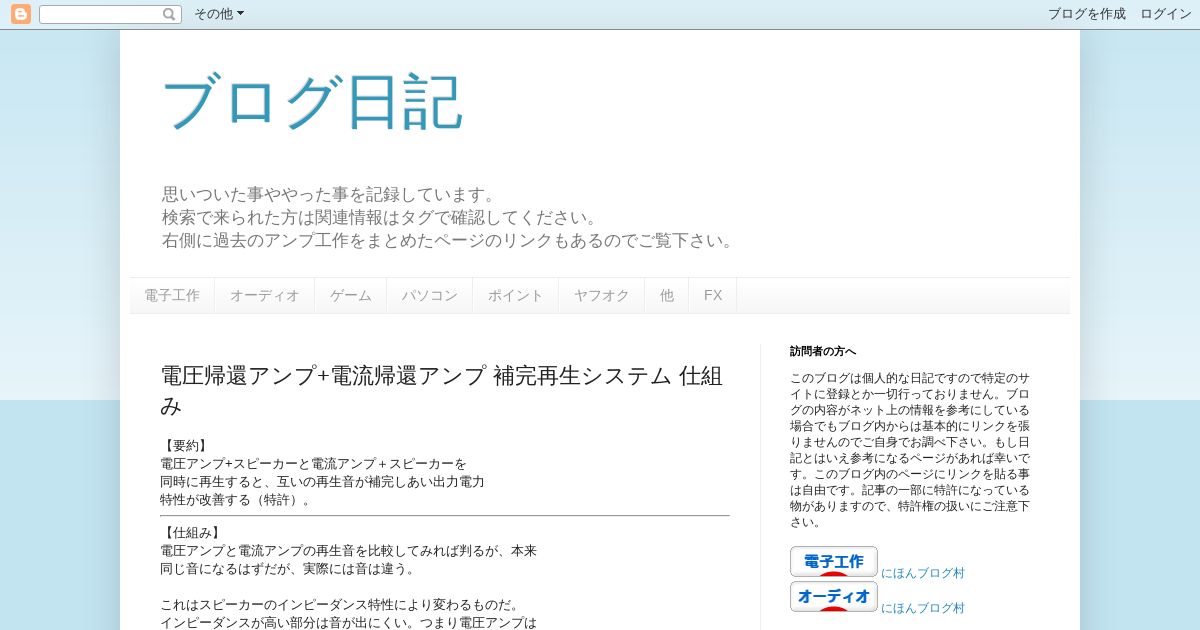
Task: Click the 【仕組み】 heading in the post
Action: click(x=190, y=533)
